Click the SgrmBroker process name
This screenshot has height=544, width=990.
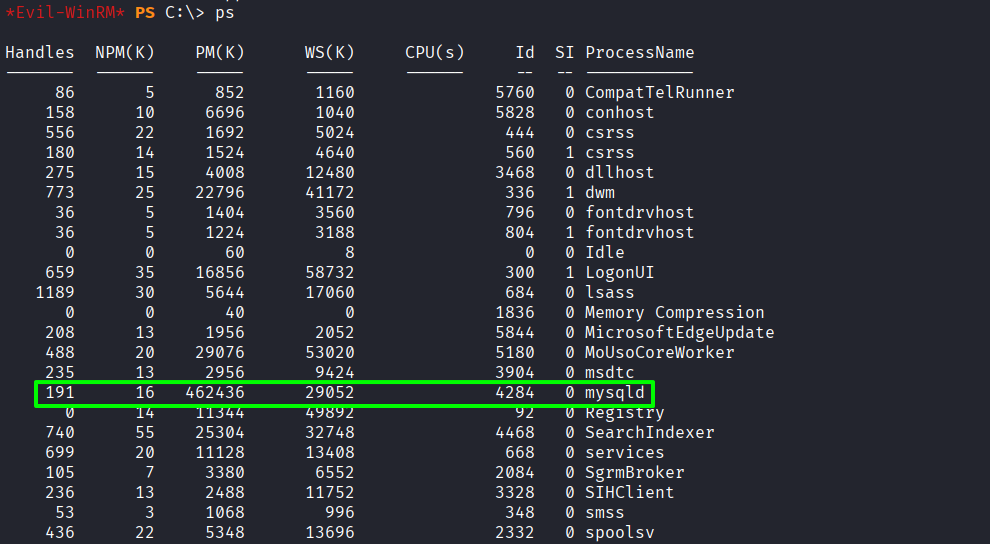click(634, 473)
